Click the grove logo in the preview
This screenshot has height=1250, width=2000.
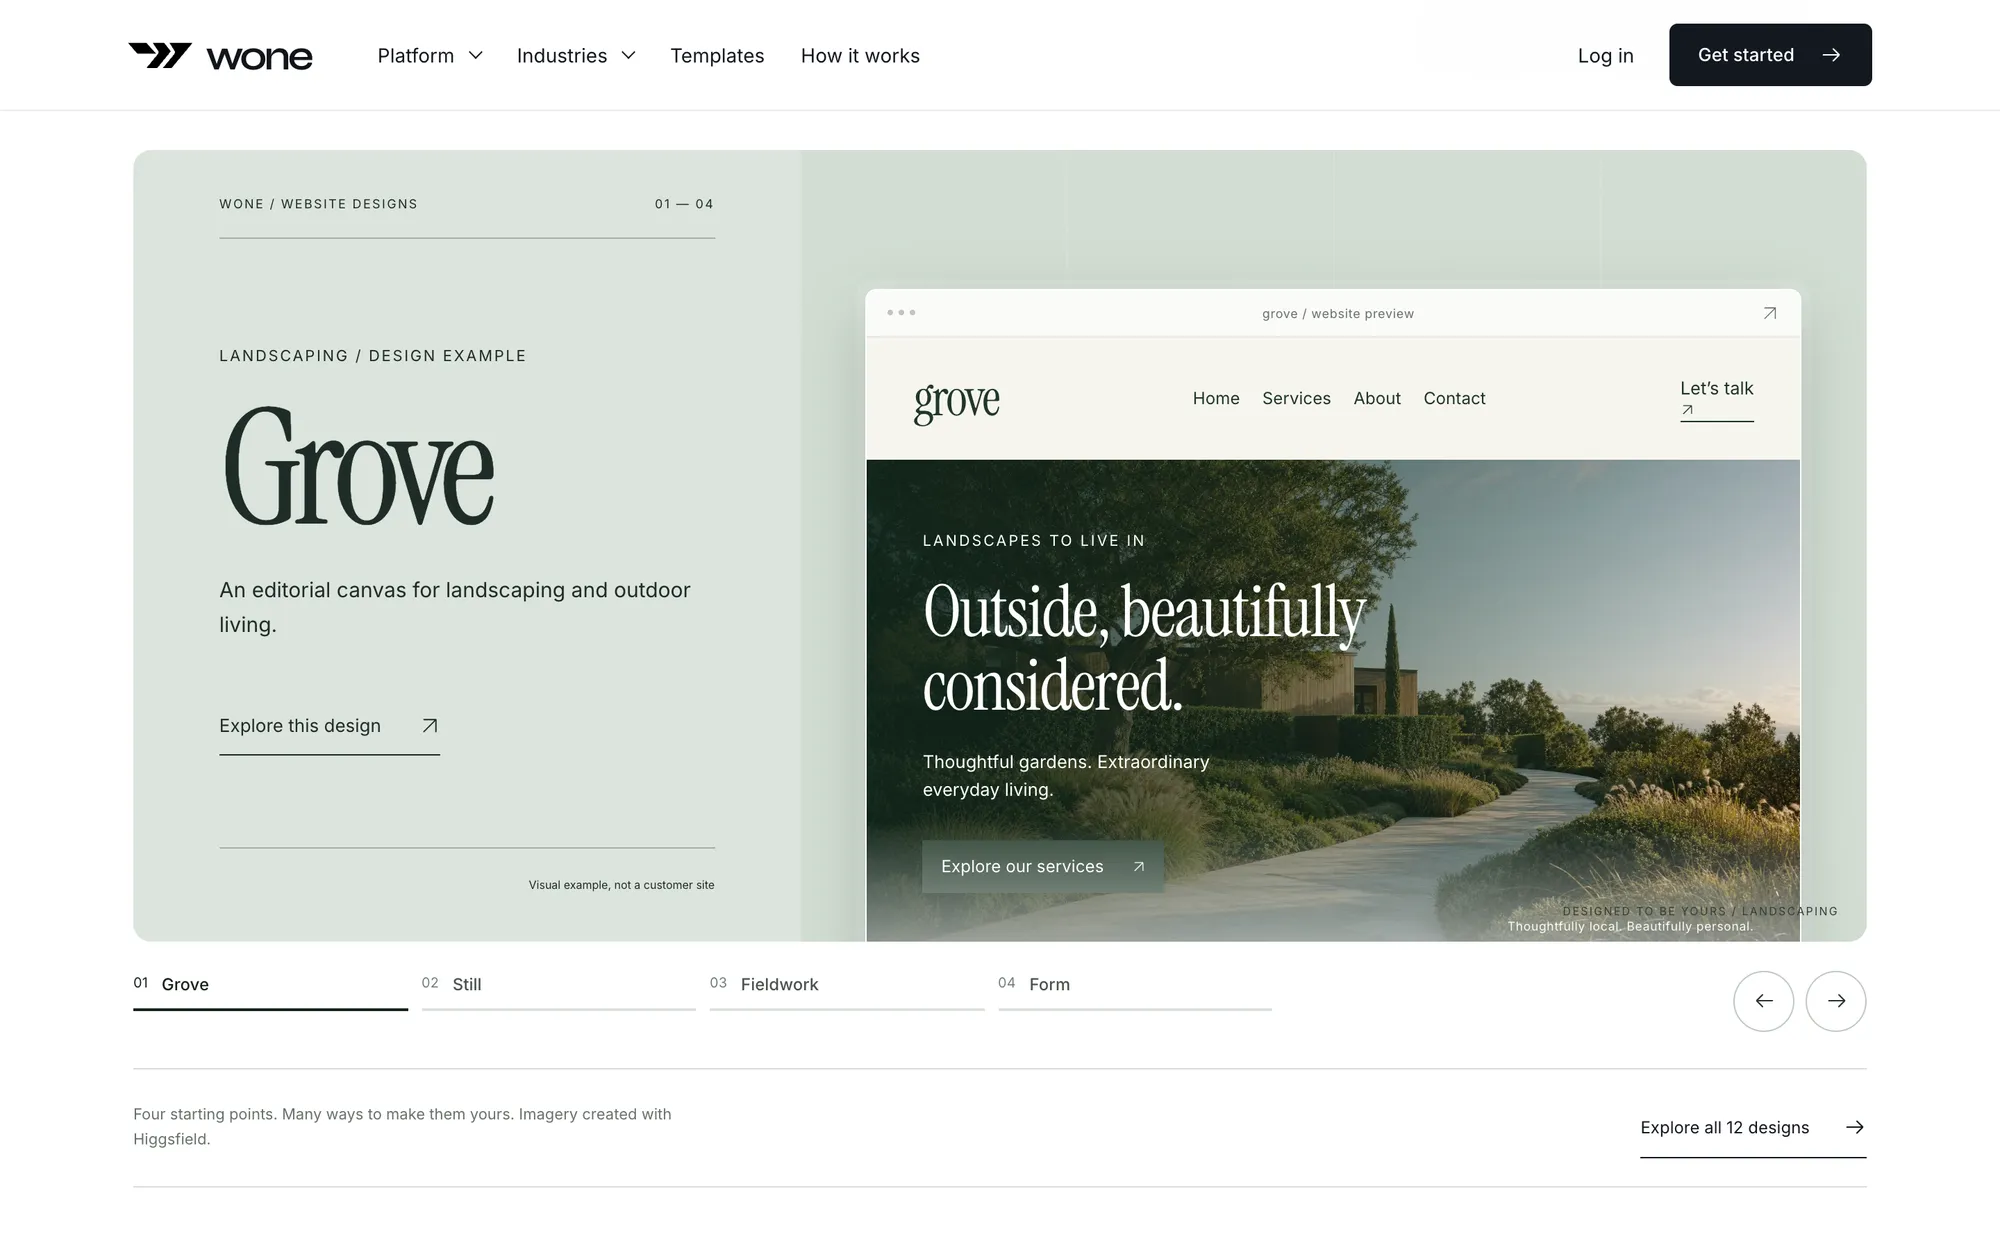click(x=957, y=402)
